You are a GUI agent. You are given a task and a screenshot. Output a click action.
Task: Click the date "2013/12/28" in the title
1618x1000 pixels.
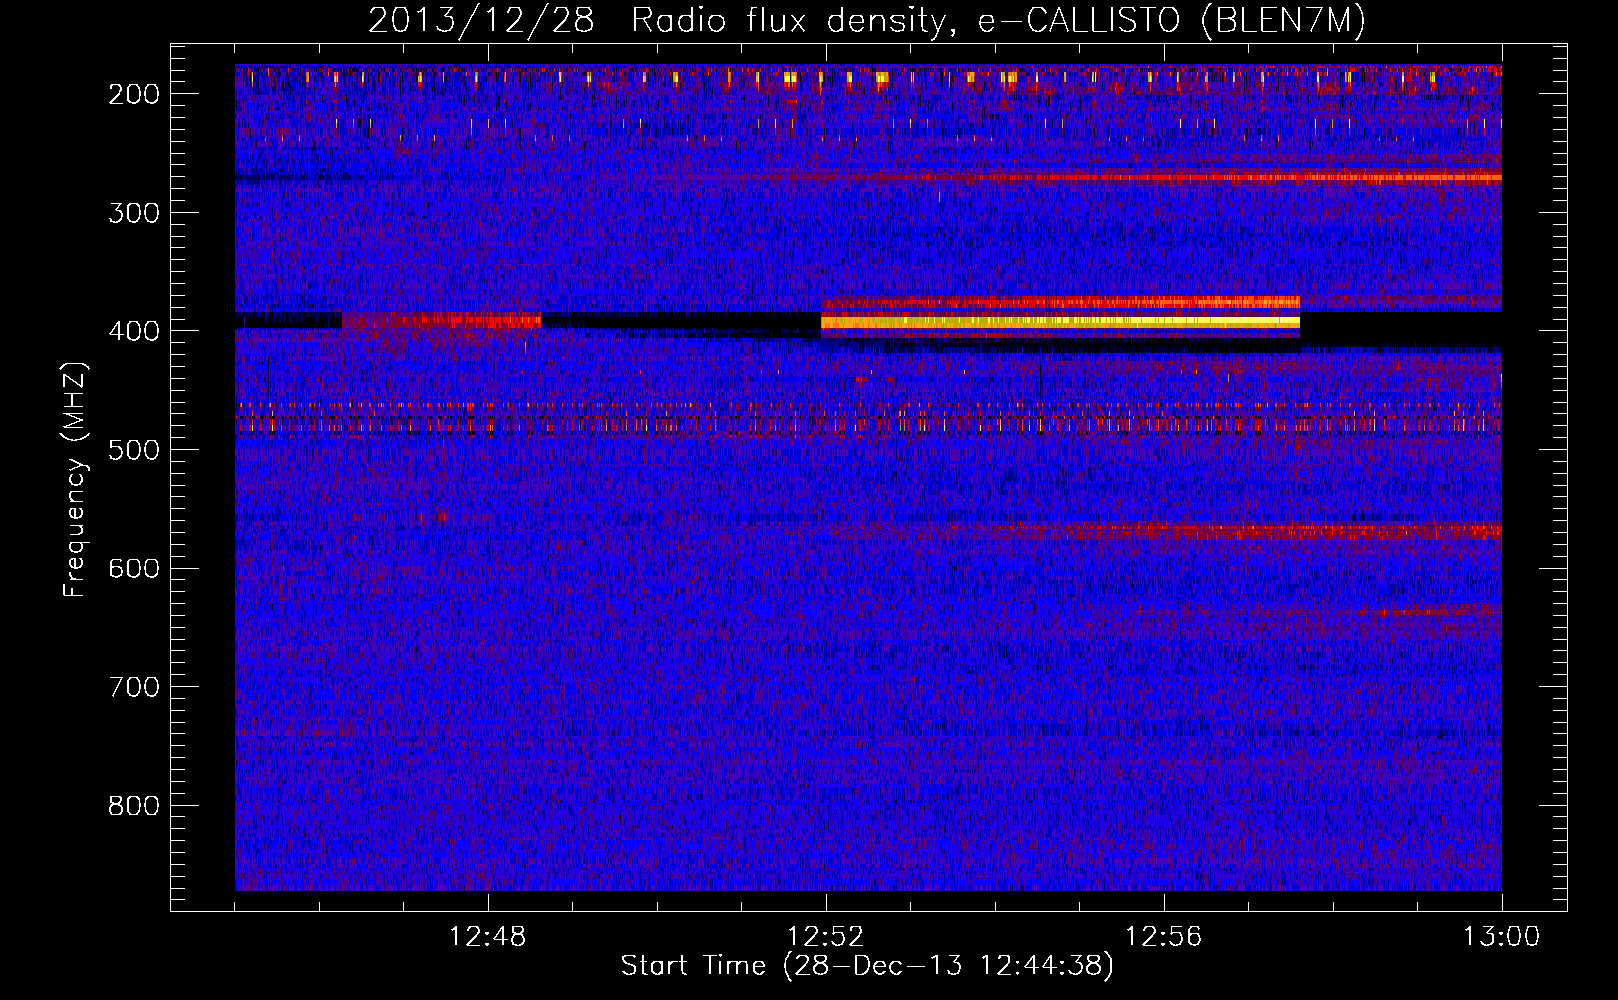click(x=481, y=20)
